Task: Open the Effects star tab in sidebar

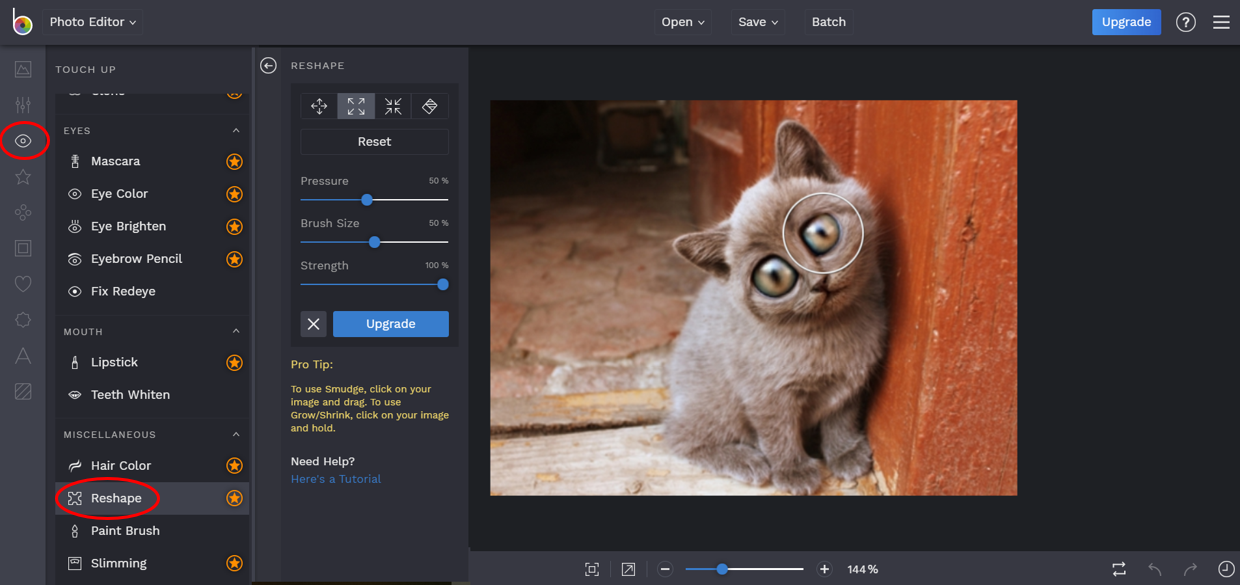Action: (23, 177)
